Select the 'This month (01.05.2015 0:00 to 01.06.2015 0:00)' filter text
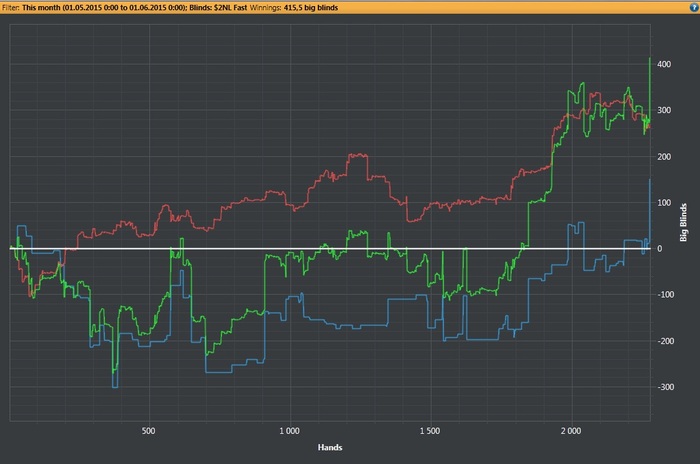700x464 pixels. click(x=104, y=8)
